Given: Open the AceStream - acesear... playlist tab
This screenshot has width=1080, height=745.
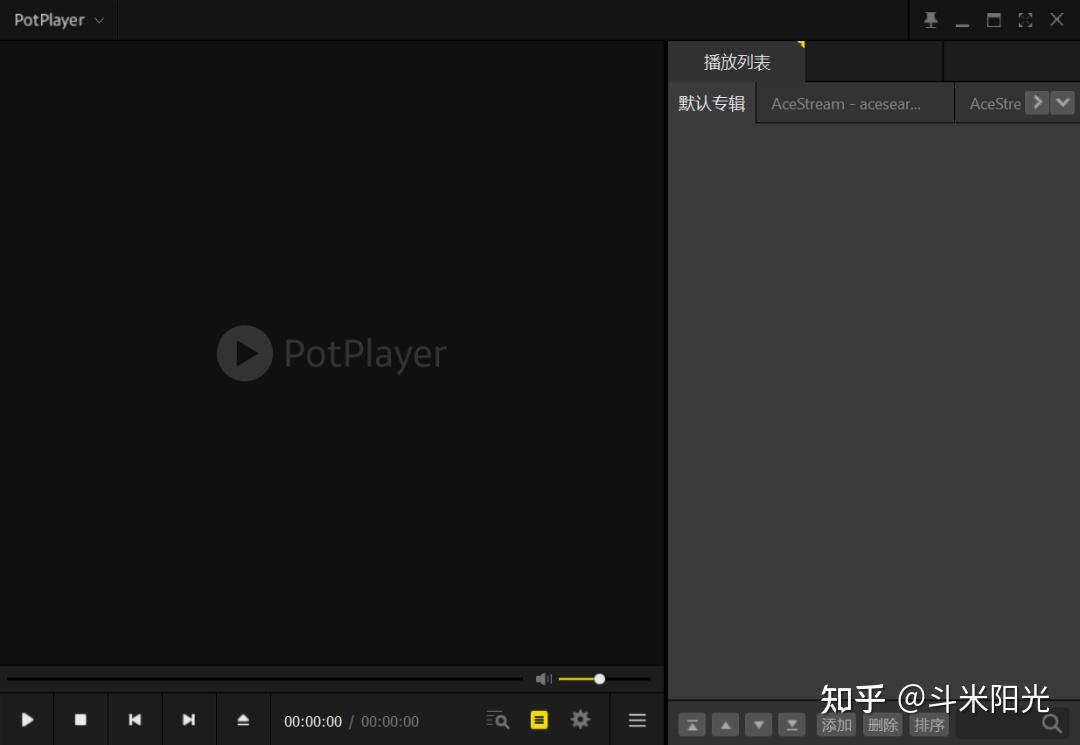Looking at the screenshot, I should 855,103.
